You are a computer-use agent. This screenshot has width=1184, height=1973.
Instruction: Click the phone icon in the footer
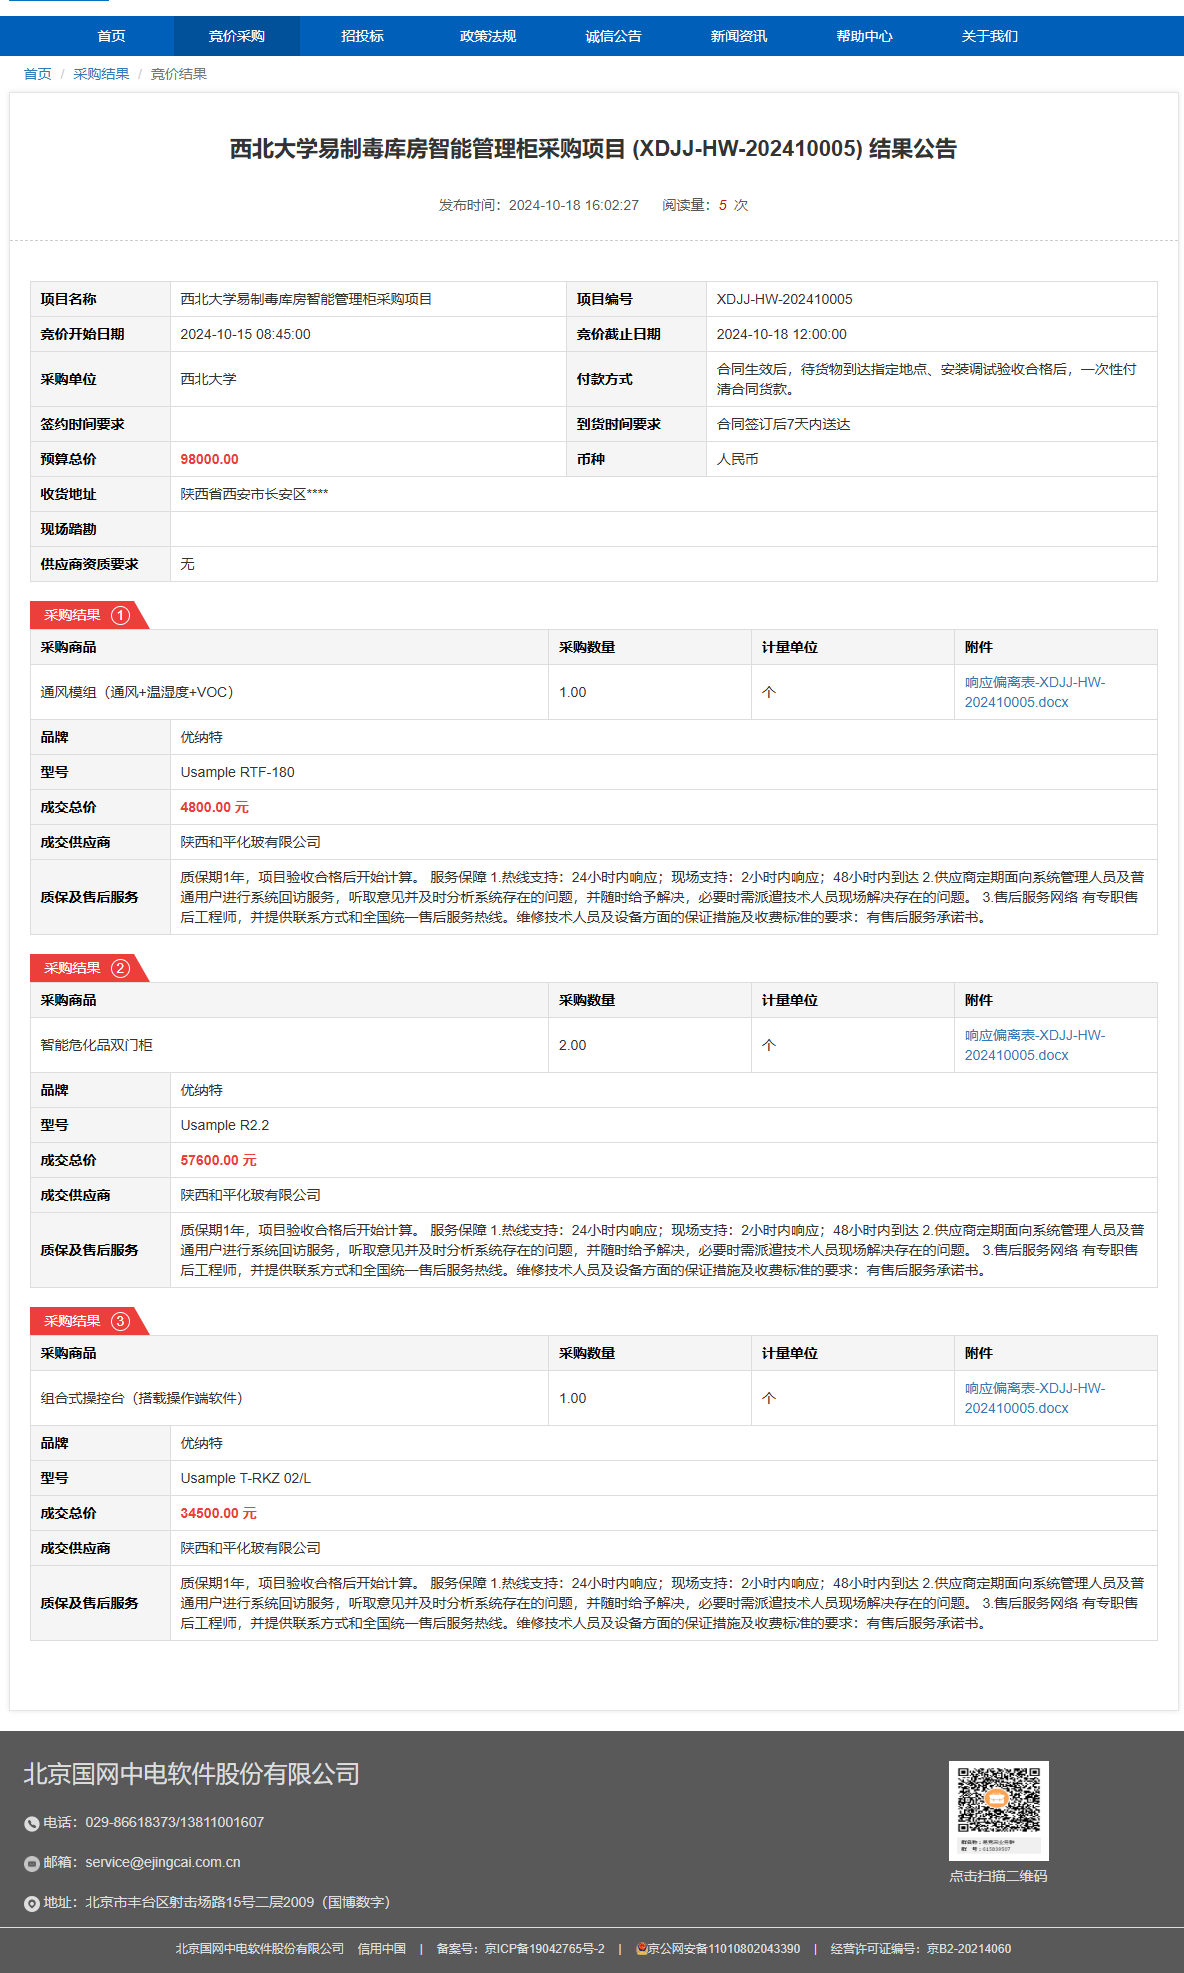(32, 1823)
